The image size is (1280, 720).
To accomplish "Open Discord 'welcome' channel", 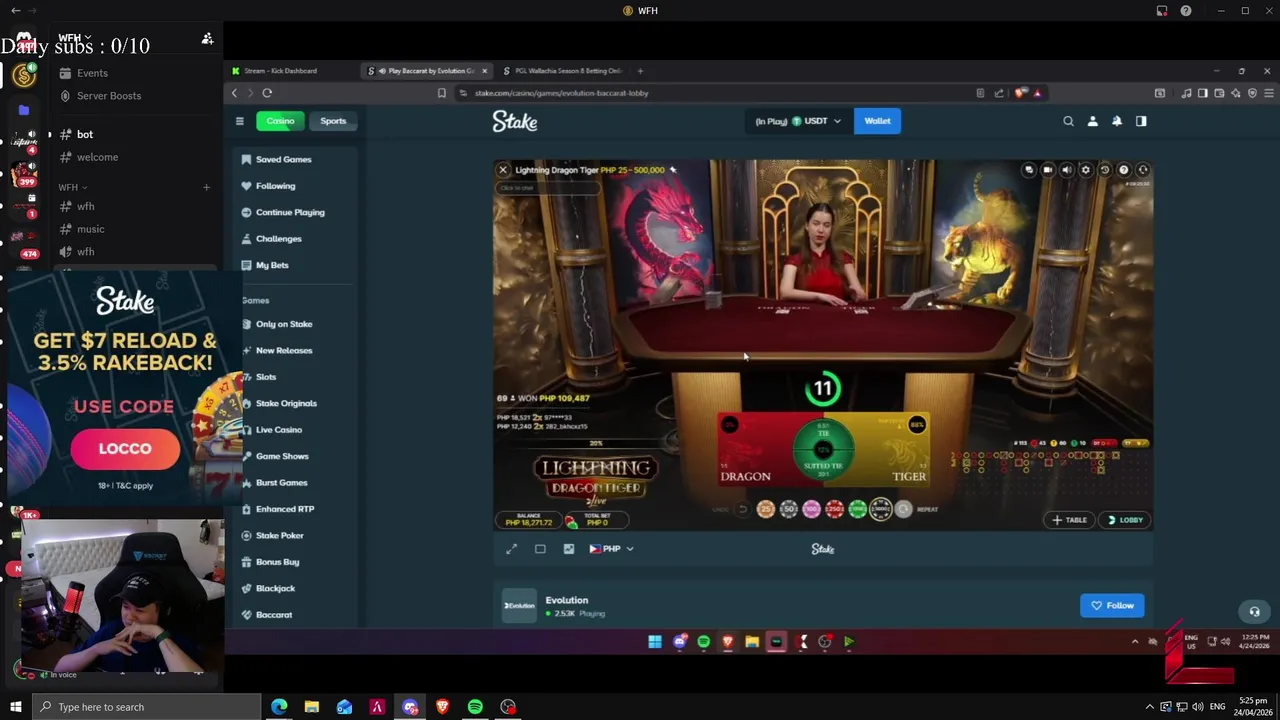I will [x=97, y=157].
